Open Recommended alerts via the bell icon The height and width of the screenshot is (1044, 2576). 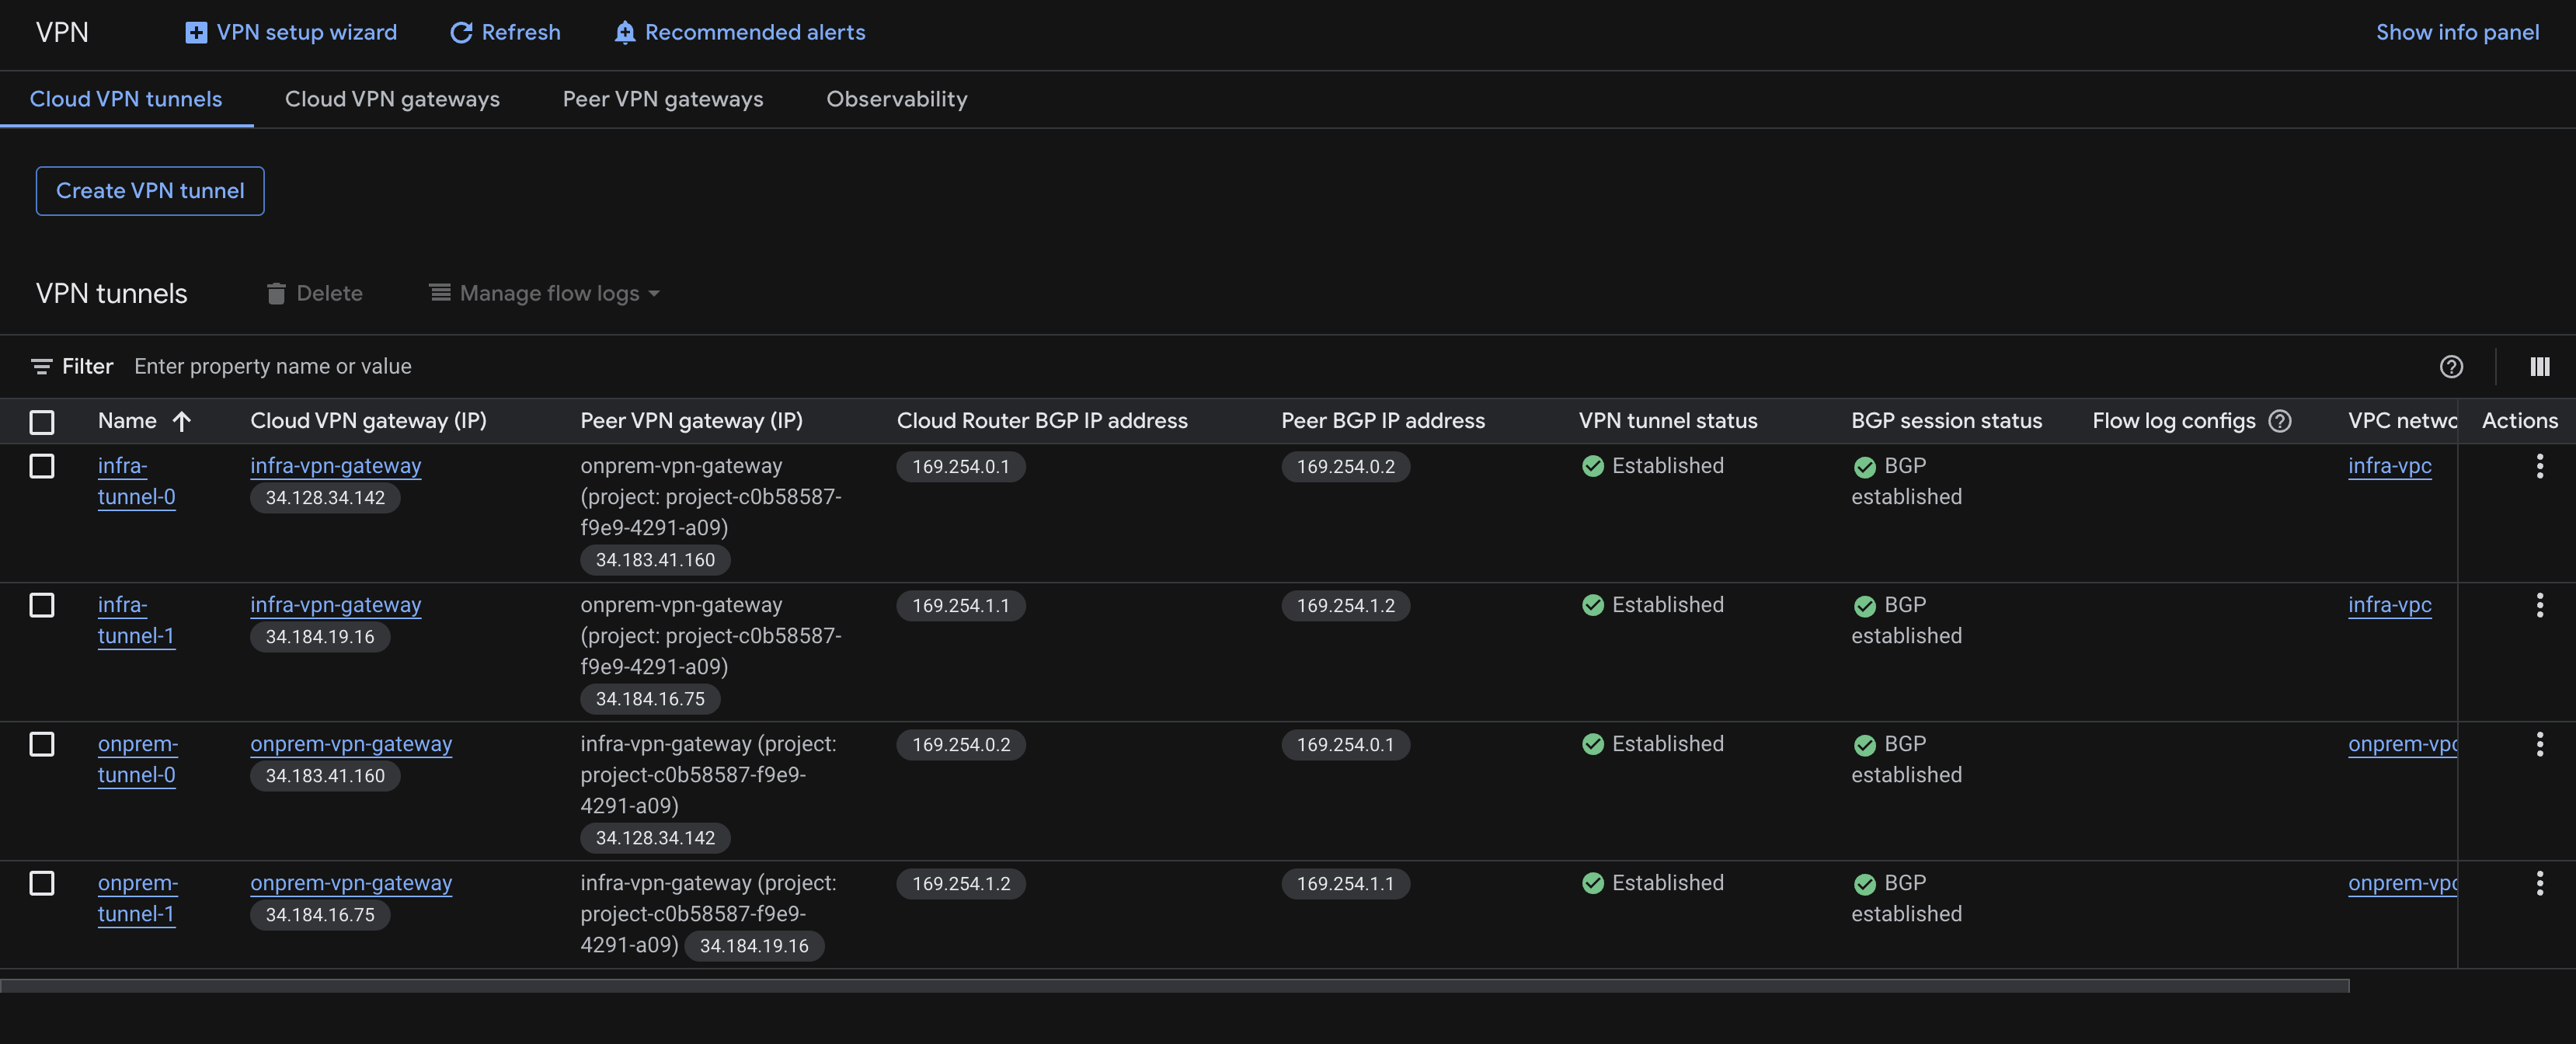pyautogui.click(x=624, y=32)
